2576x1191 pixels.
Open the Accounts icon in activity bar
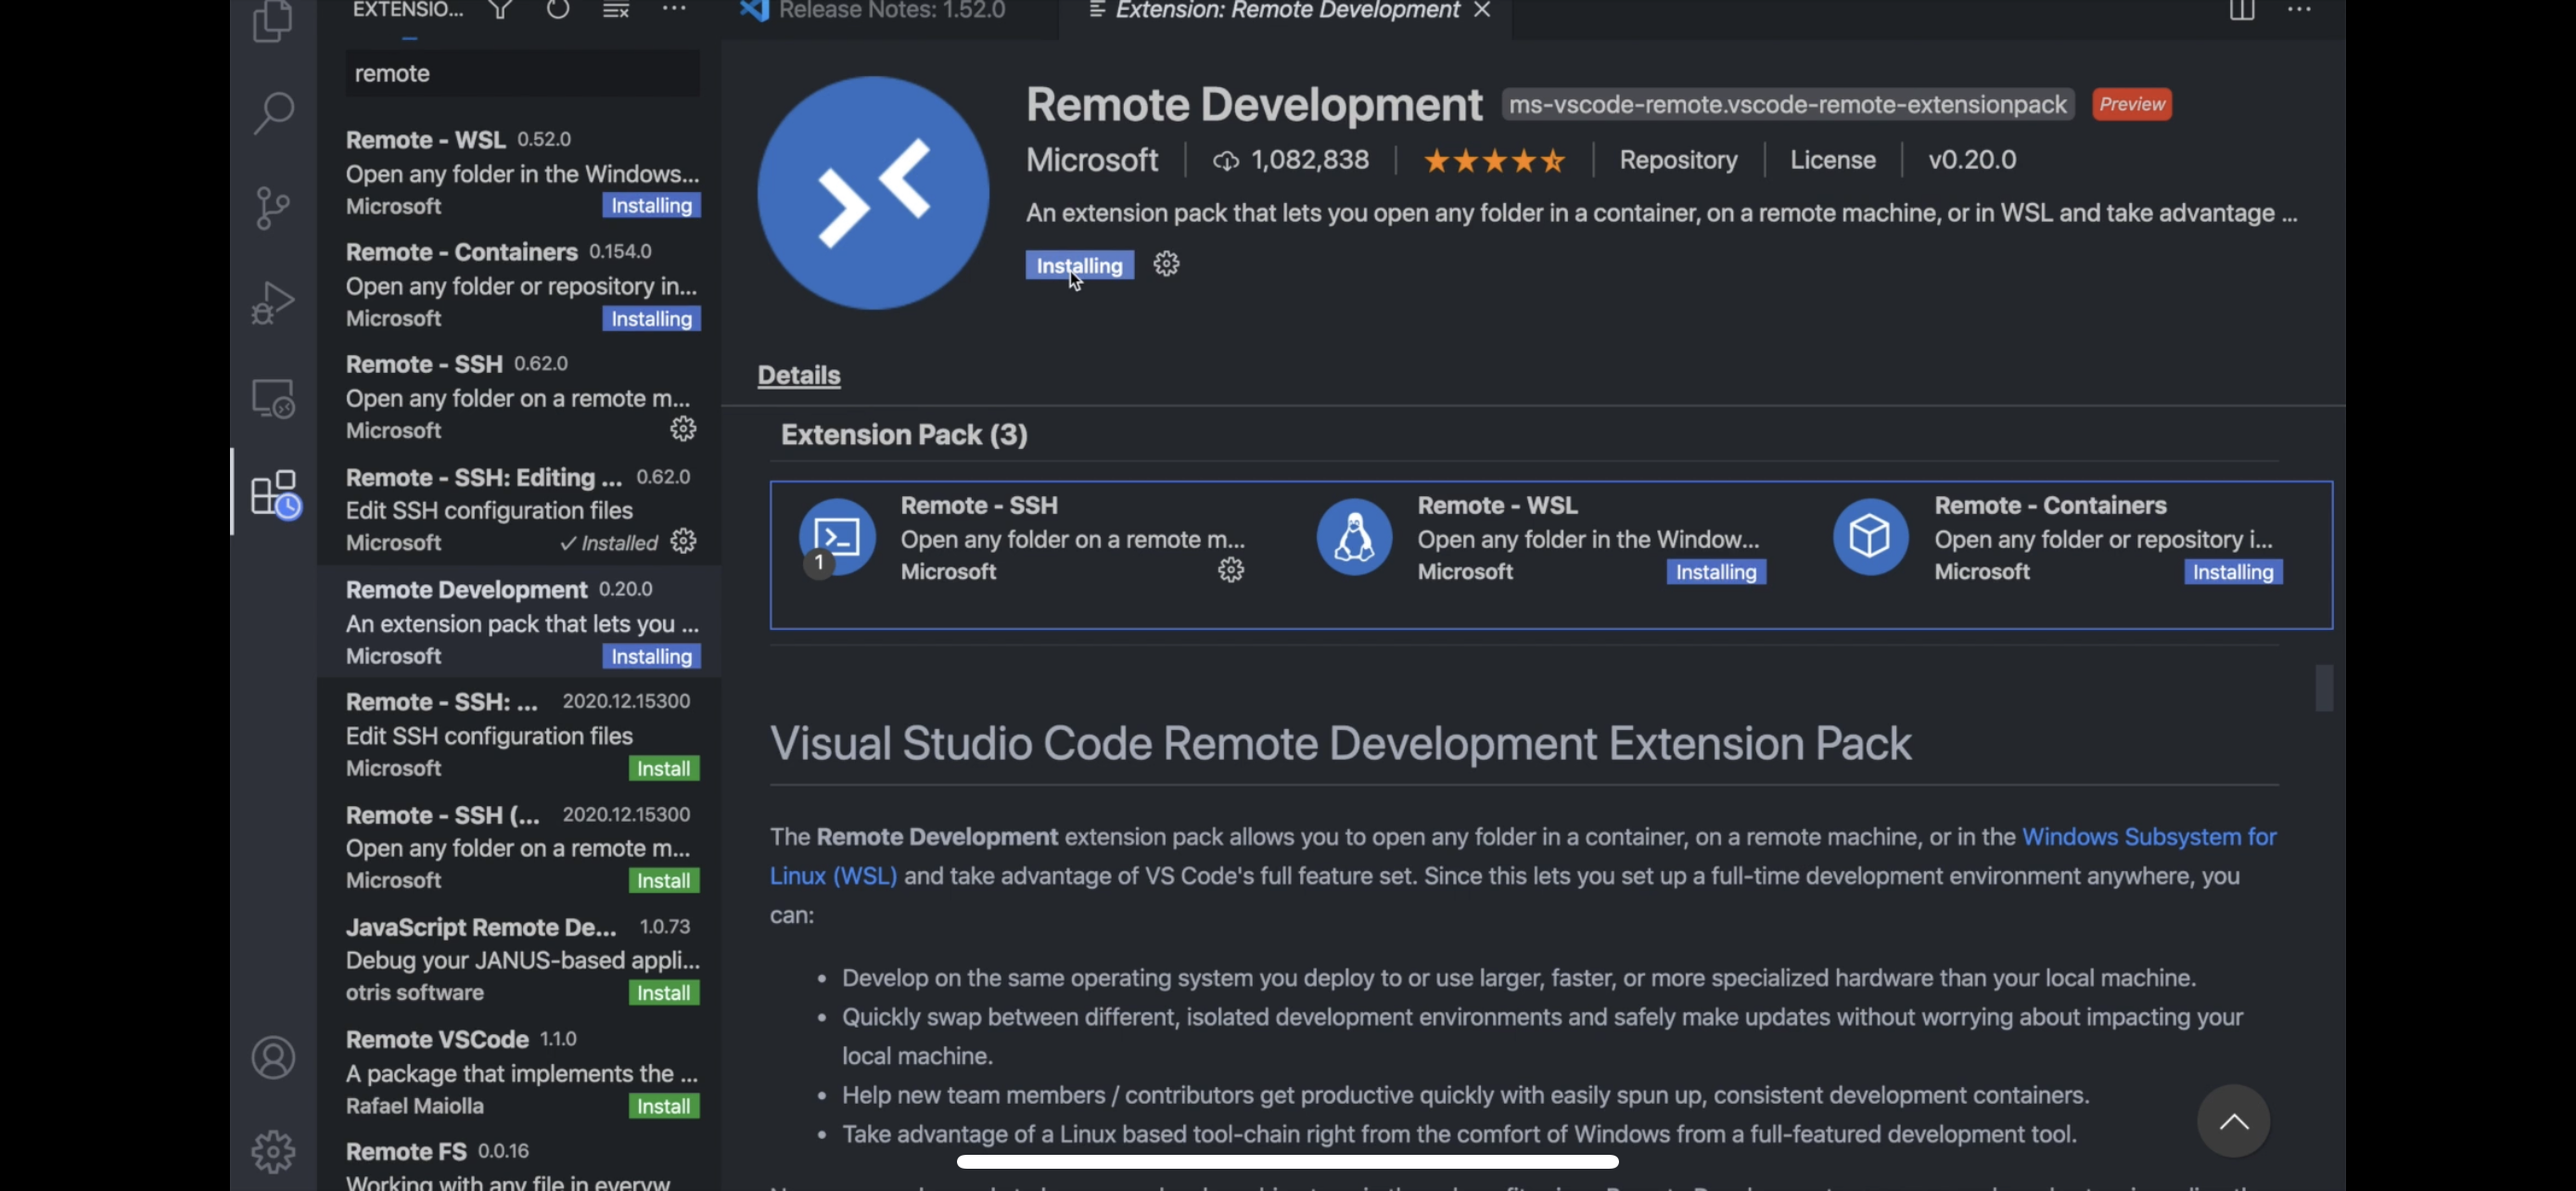pyautogui.click(x=273, y=1058)
